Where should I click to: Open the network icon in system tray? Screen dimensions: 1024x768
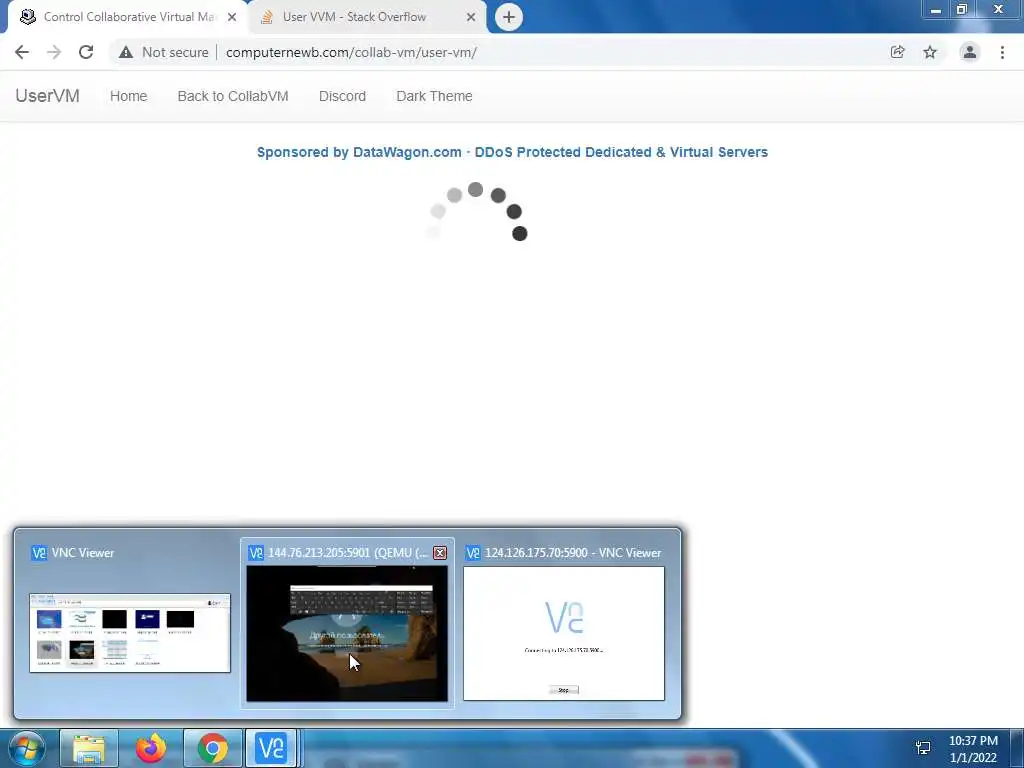tap(923, 748)
